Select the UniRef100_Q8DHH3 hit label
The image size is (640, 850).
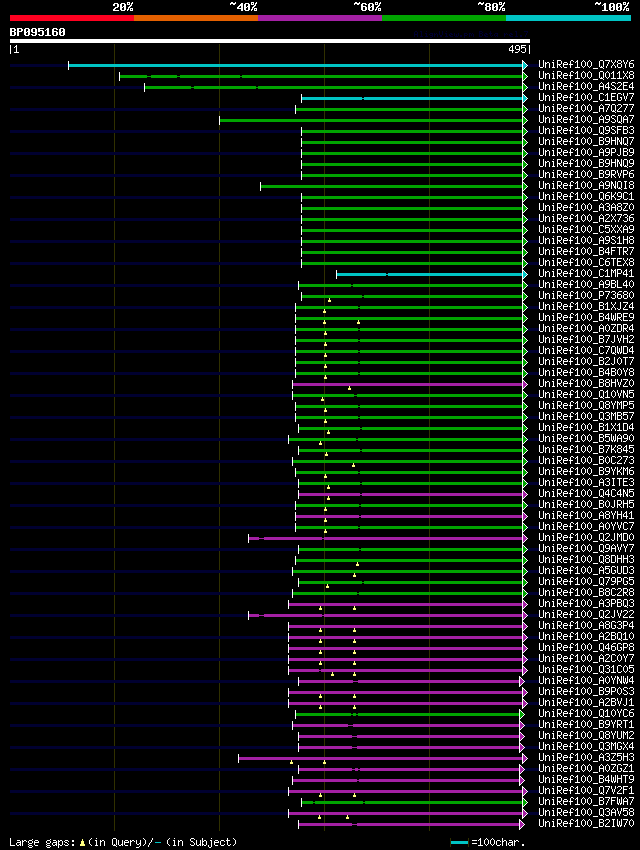[x=586, y=559]
